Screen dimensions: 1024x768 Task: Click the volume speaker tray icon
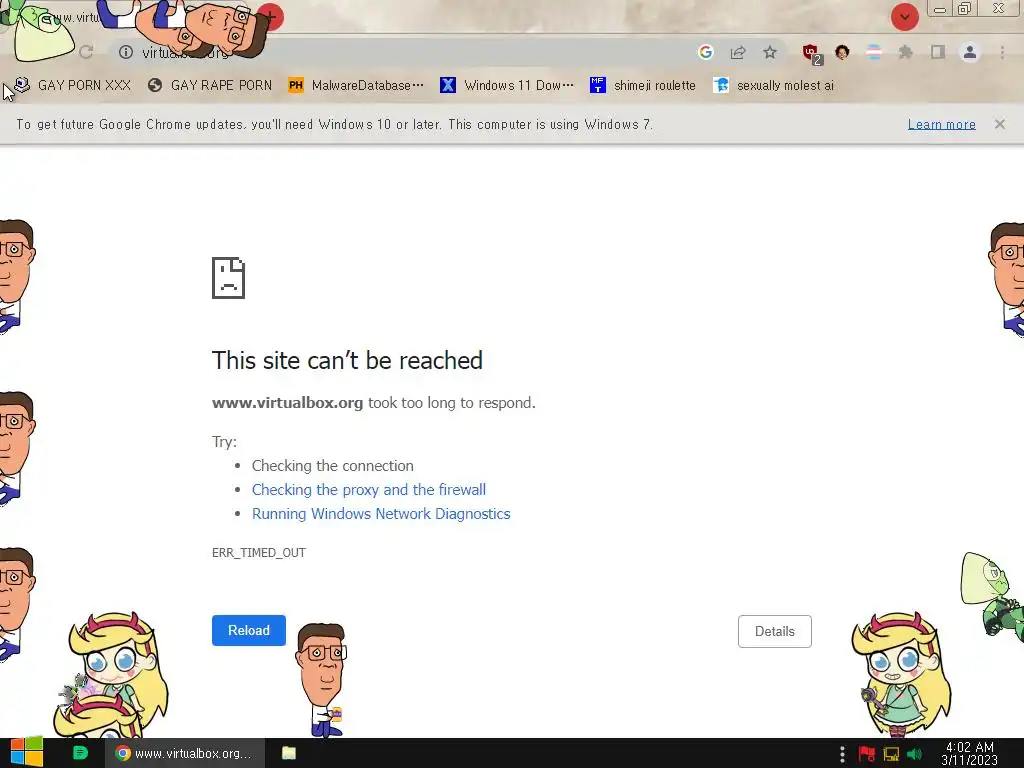914,754
